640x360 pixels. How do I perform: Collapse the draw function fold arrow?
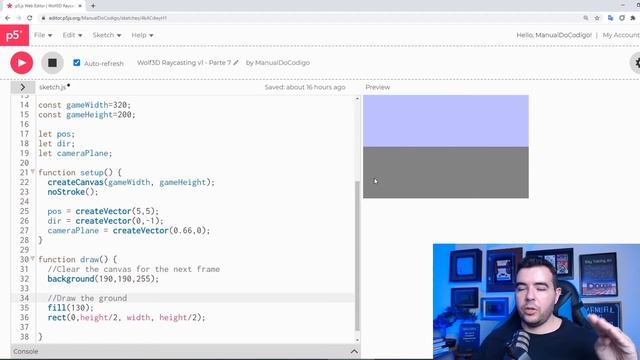click(33, 259)
